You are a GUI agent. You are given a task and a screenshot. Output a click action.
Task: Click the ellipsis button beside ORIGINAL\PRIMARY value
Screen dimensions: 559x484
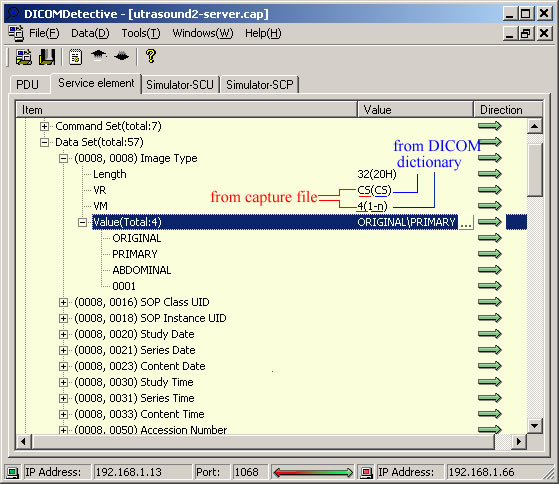pos(466,222)
